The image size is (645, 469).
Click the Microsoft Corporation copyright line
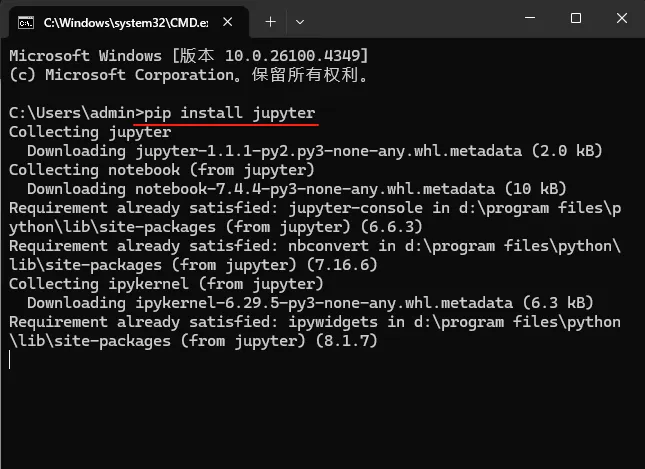tap(189, 75)
